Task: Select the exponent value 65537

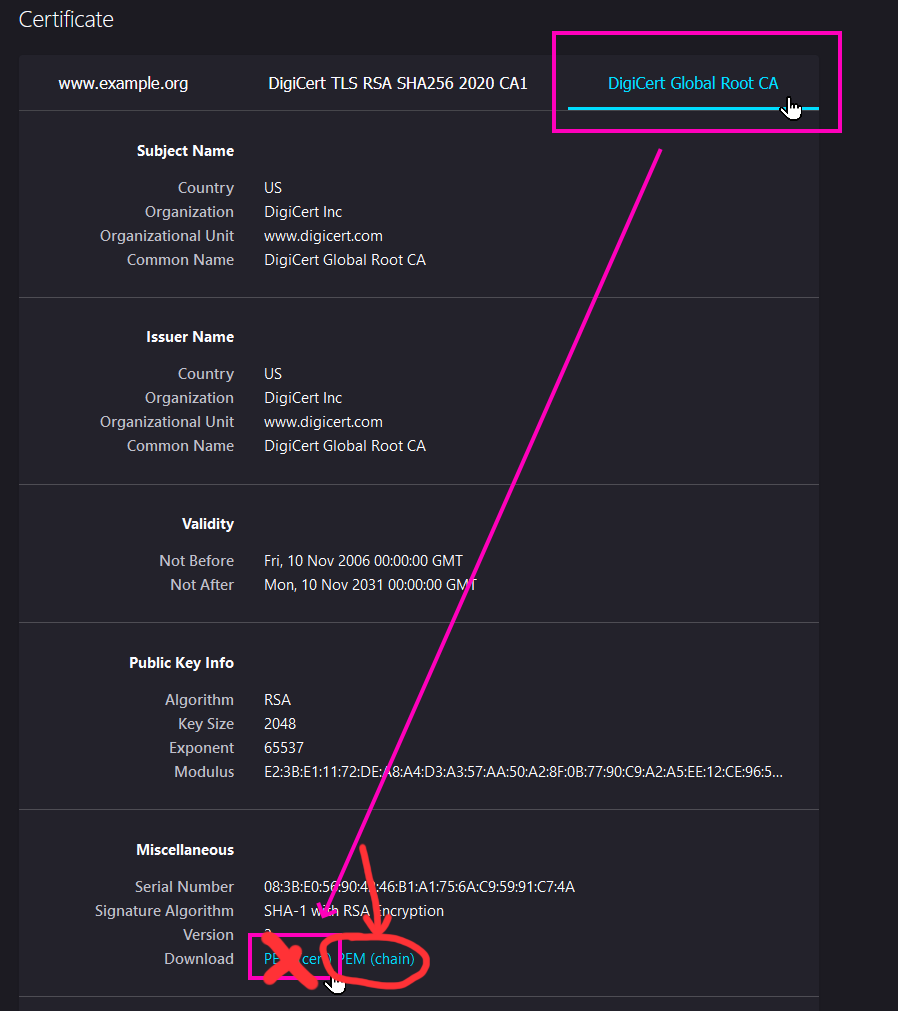Action: click(x=284, y=748)
